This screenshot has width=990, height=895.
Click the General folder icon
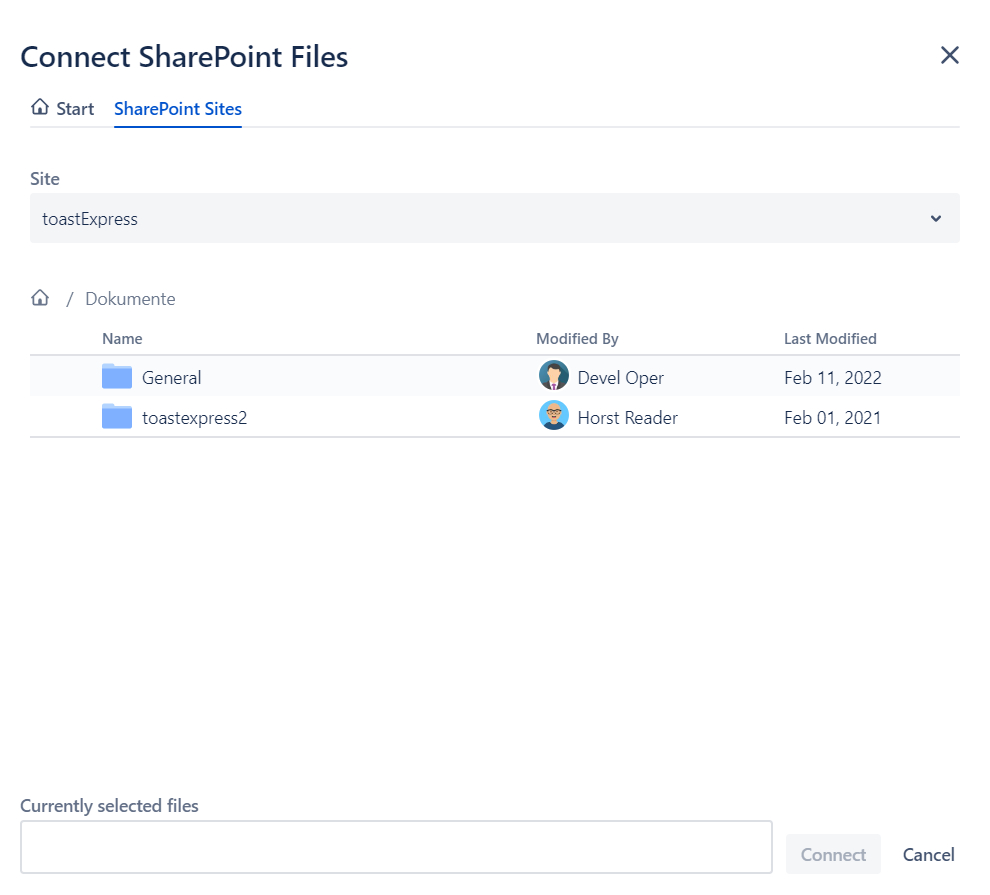(117, 377)
